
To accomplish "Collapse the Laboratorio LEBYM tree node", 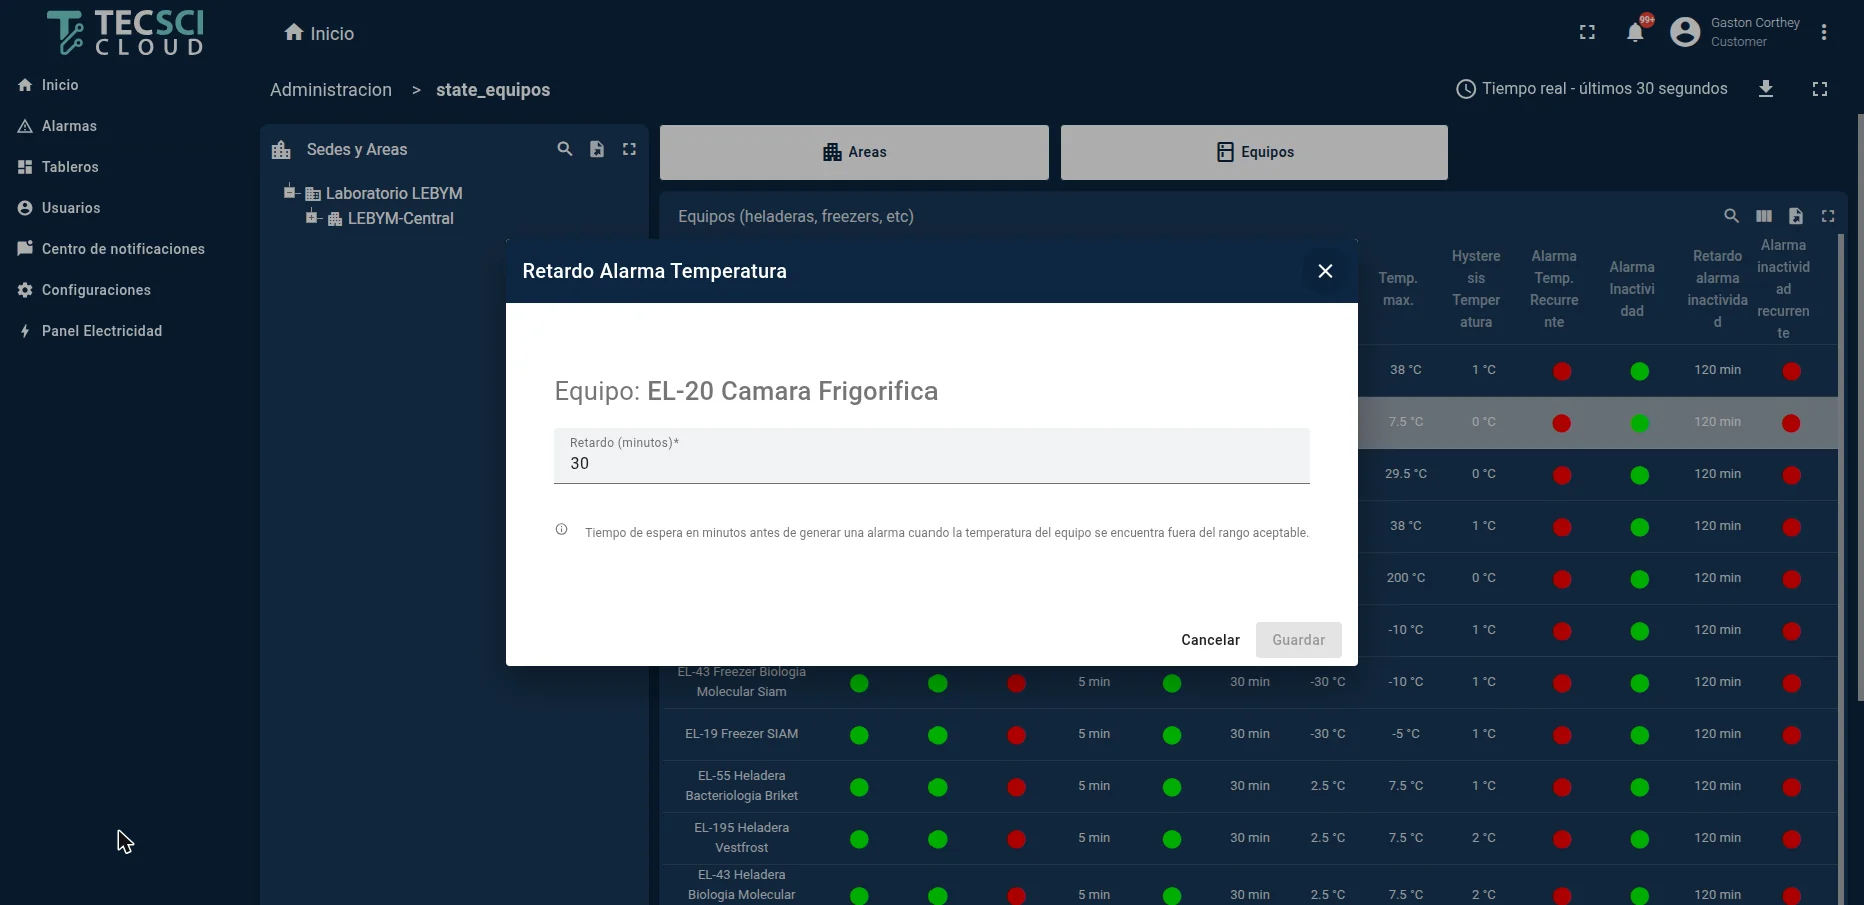I will coord(289,192).
